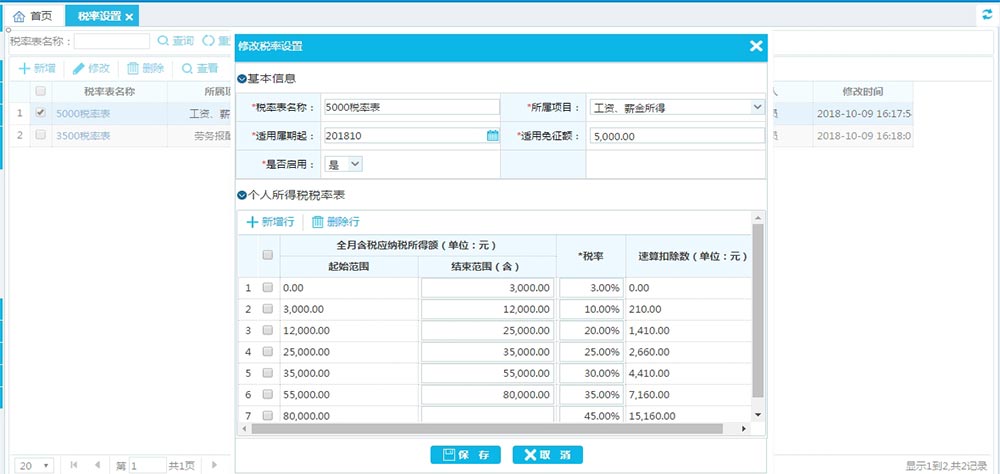Open the 5000税率表 link in the list
The image size is (1000, 474).
click(83, 114)
